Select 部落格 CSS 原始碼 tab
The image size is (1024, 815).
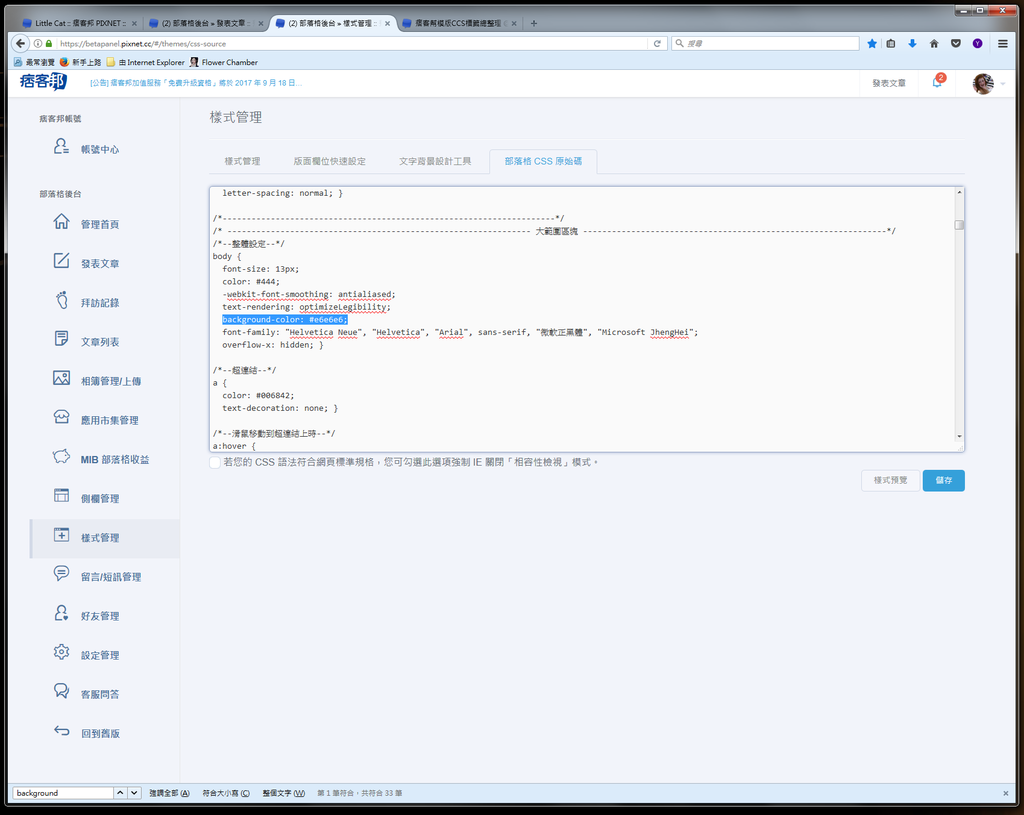[x=543, y=161]
